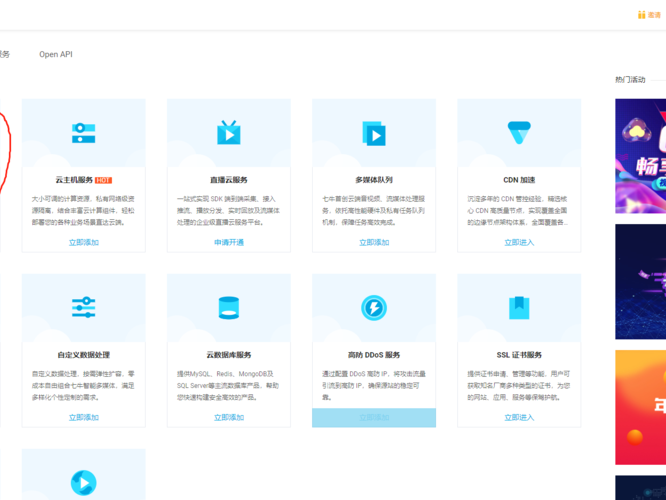Click 立即添加 under 自定义数据处理
The height and width of the screenshot is (500, 666).
click(x=84, y=418)
